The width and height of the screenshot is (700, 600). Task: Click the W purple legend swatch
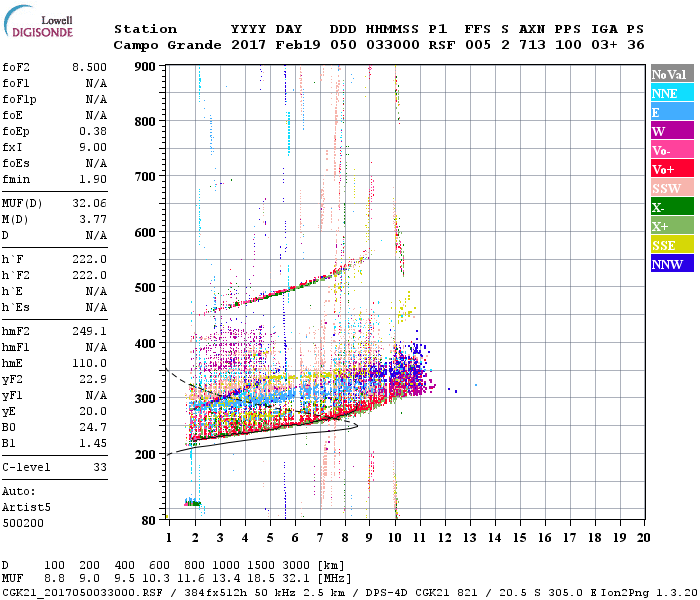[672, 131]
